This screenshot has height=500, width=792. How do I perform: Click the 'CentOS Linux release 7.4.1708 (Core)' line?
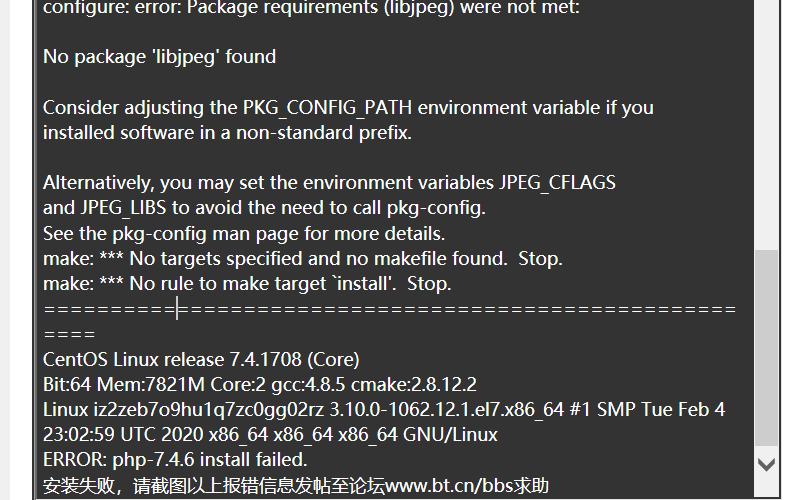[201, 360]
